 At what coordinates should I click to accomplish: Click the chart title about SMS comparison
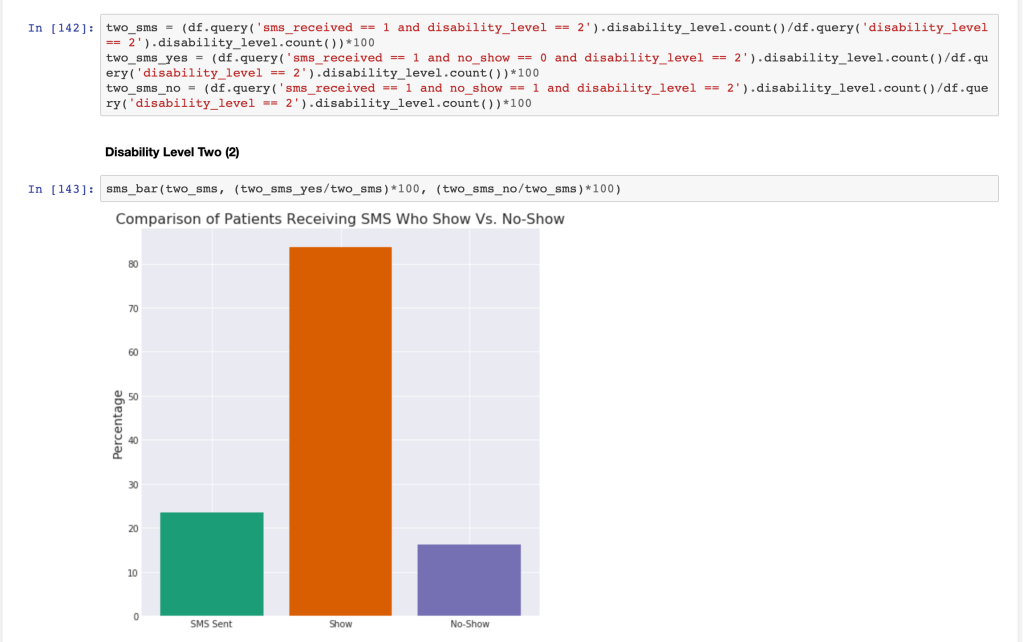coord(340,219)
